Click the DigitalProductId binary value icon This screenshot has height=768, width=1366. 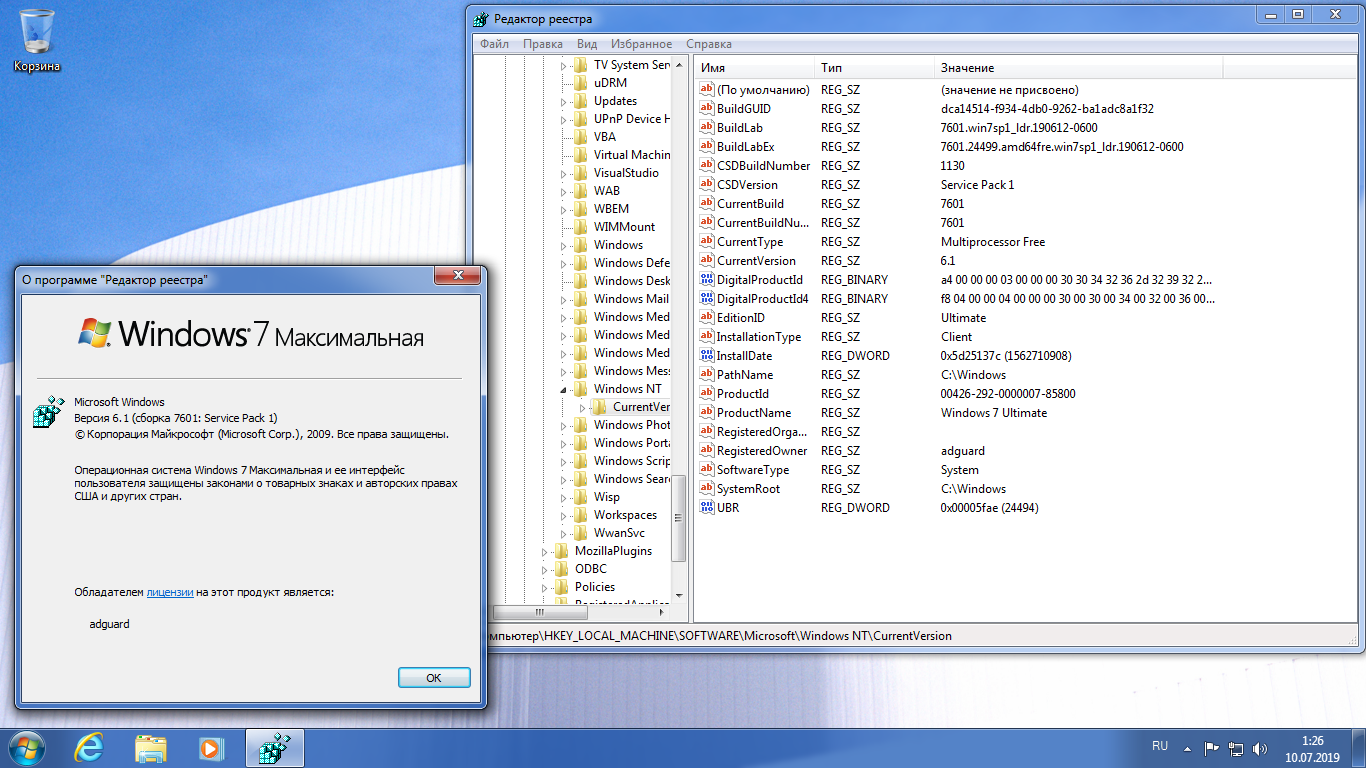coord(706,279)
